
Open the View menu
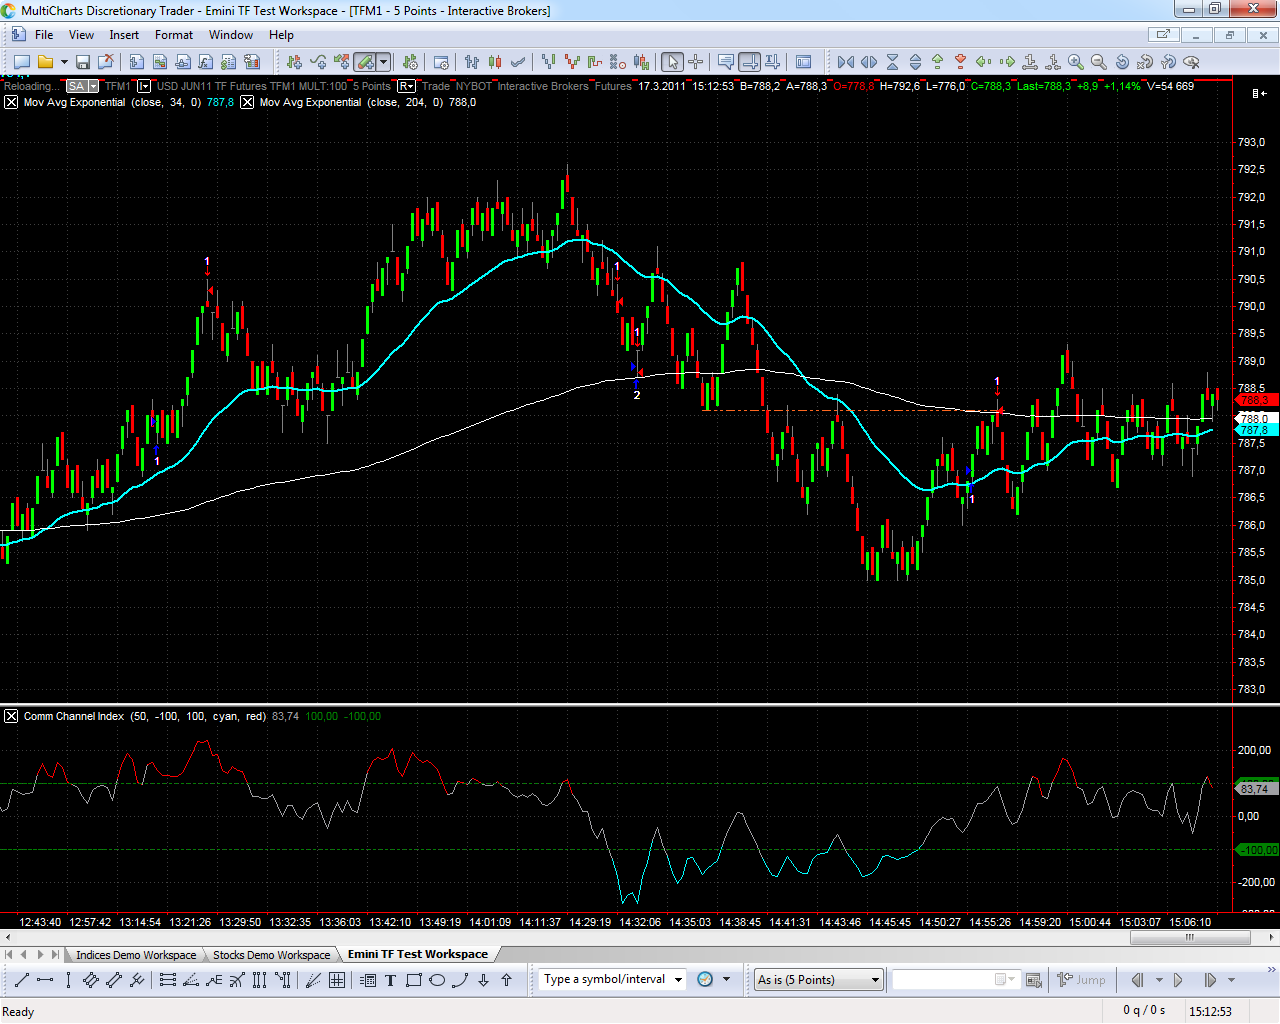(81, 35)
